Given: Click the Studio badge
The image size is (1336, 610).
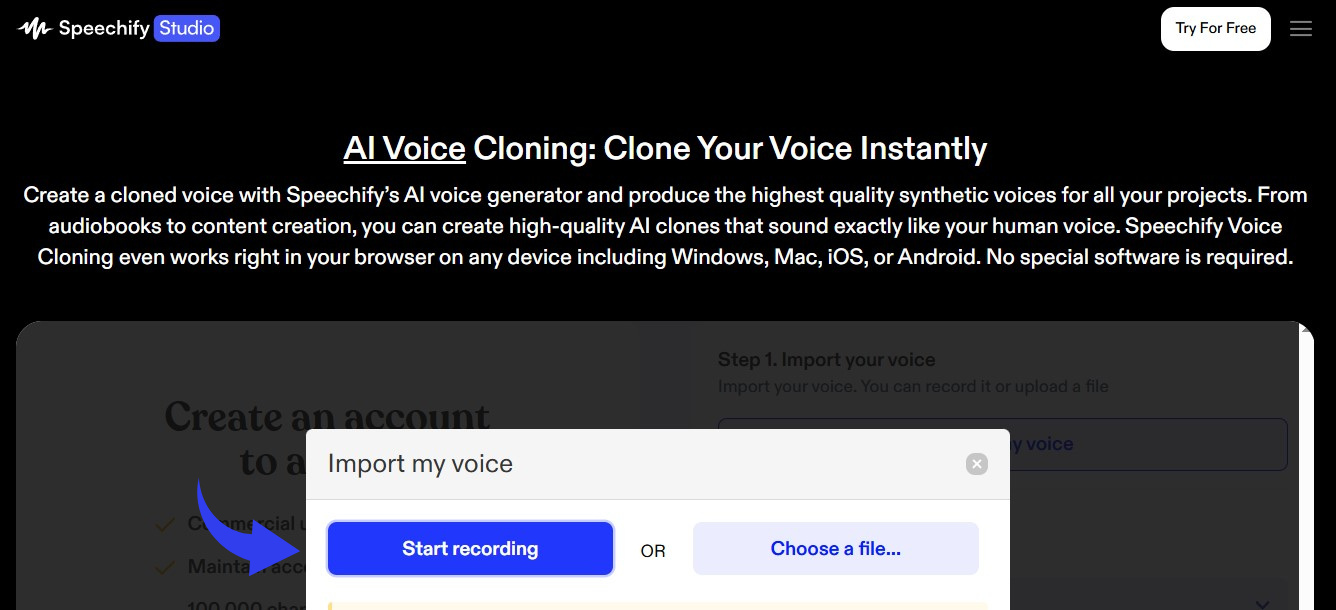Looking at the screenshot, I should click(x=187, y=28).
